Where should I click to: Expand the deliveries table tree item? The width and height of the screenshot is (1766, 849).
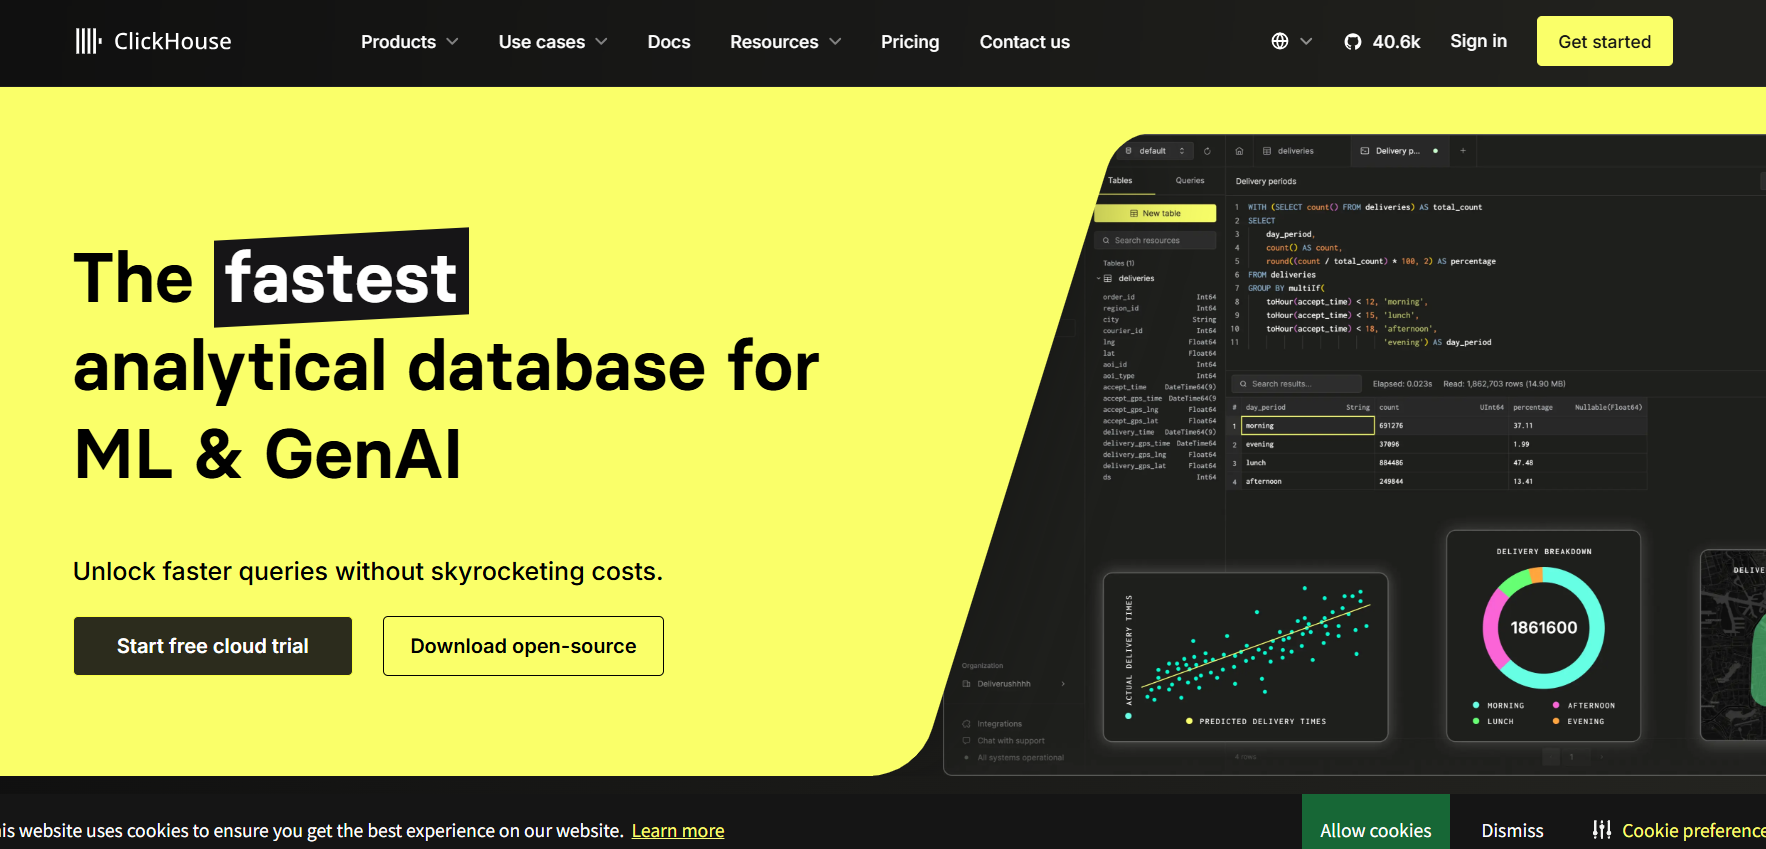(x=1128, y=278)
